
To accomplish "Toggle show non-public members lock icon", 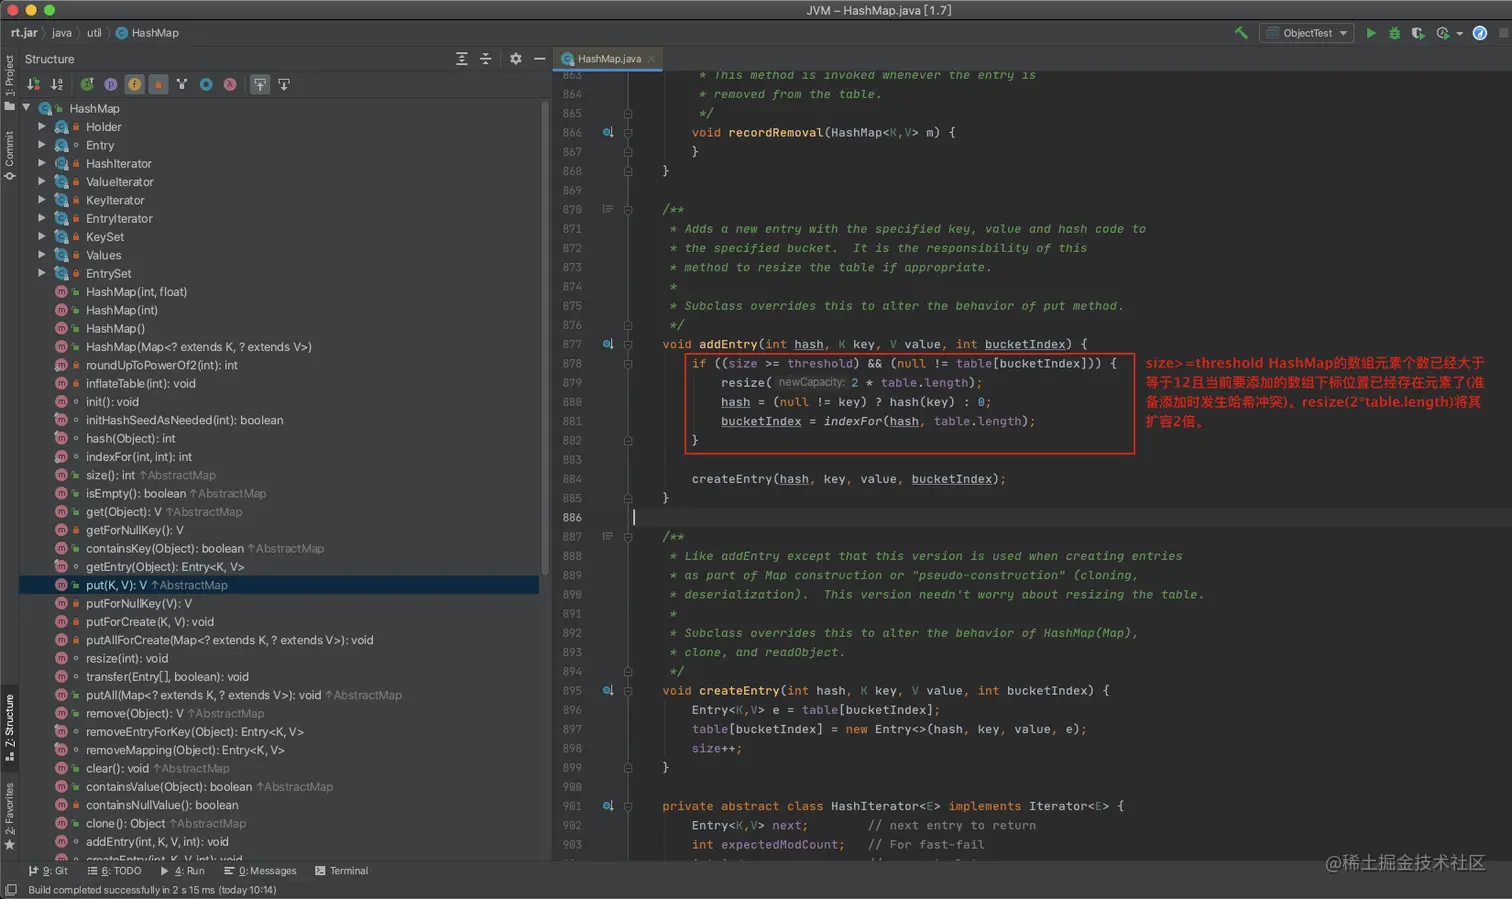I will (x=158, y=85).
